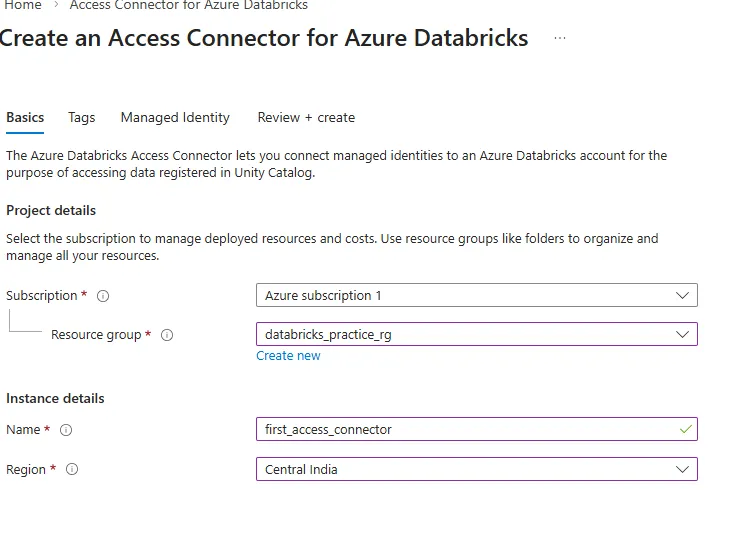The image size is (747, 551).
Task: Click the Subscription field label
Action: pos(41,296)
